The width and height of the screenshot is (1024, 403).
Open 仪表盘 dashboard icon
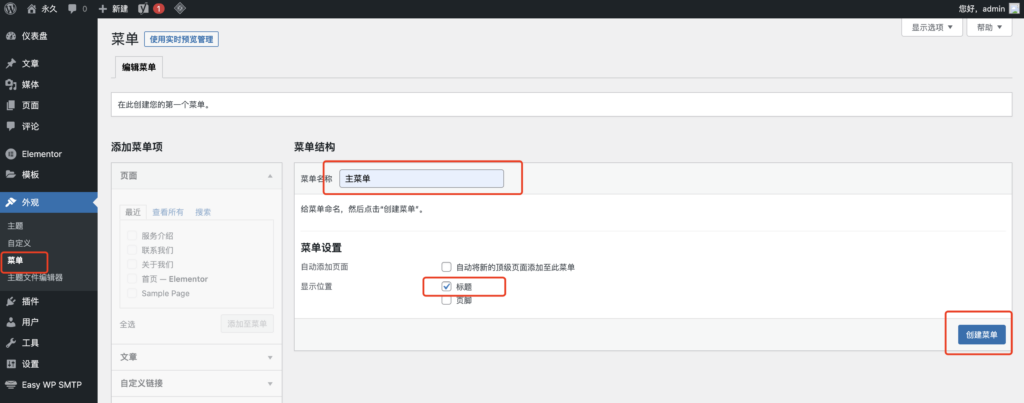[10, 36]
